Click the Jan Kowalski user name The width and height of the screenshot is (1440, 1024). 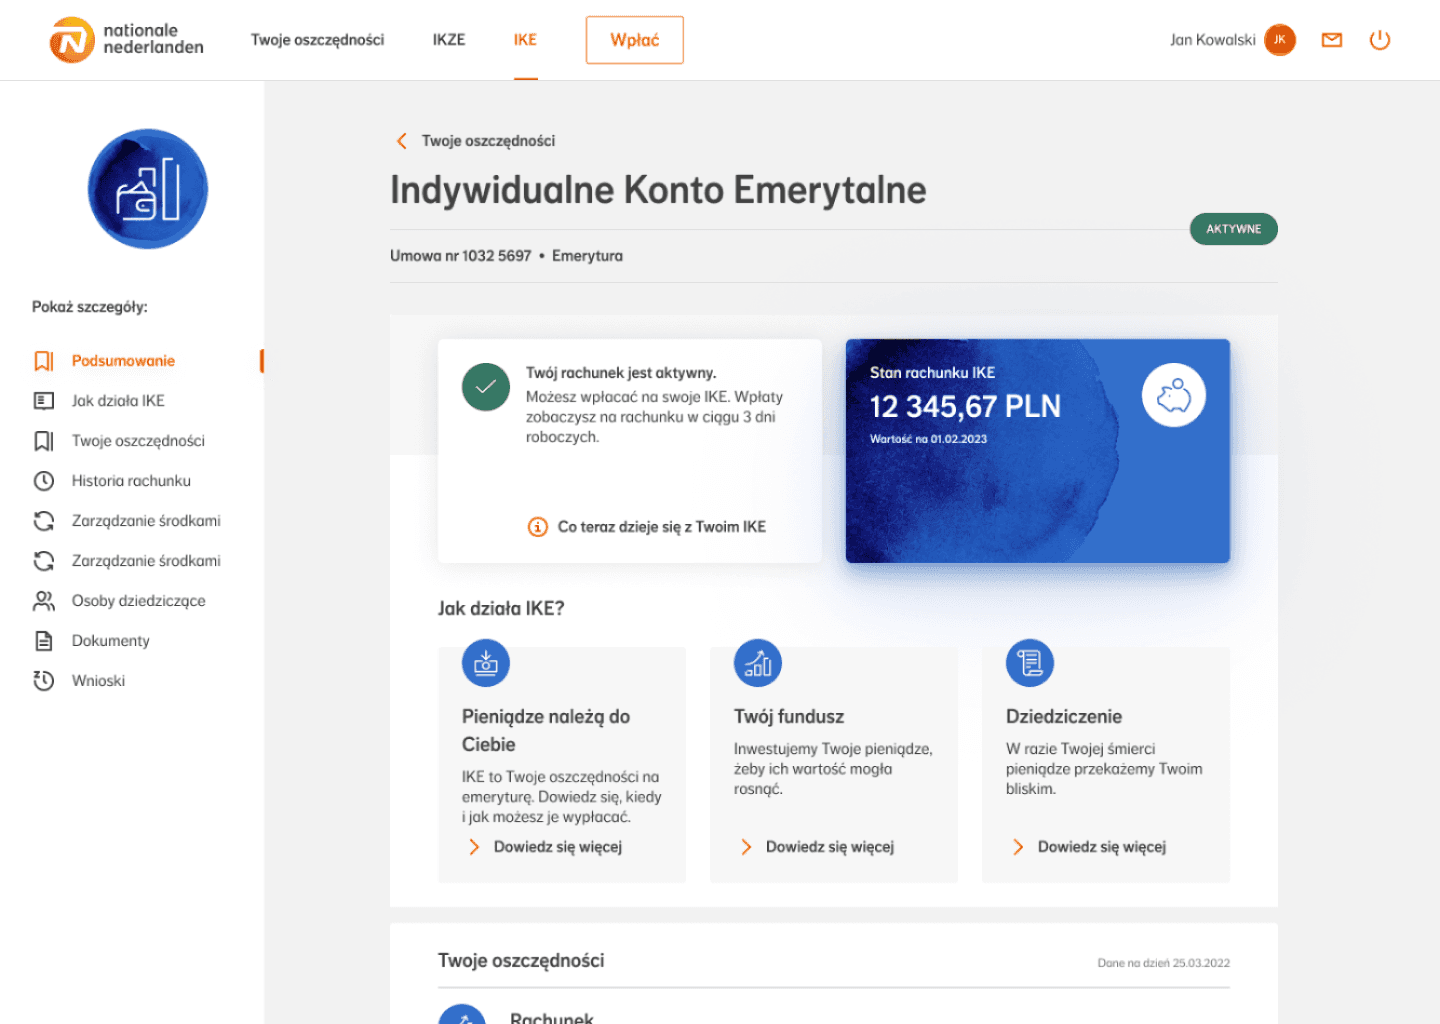point(1212,40)
